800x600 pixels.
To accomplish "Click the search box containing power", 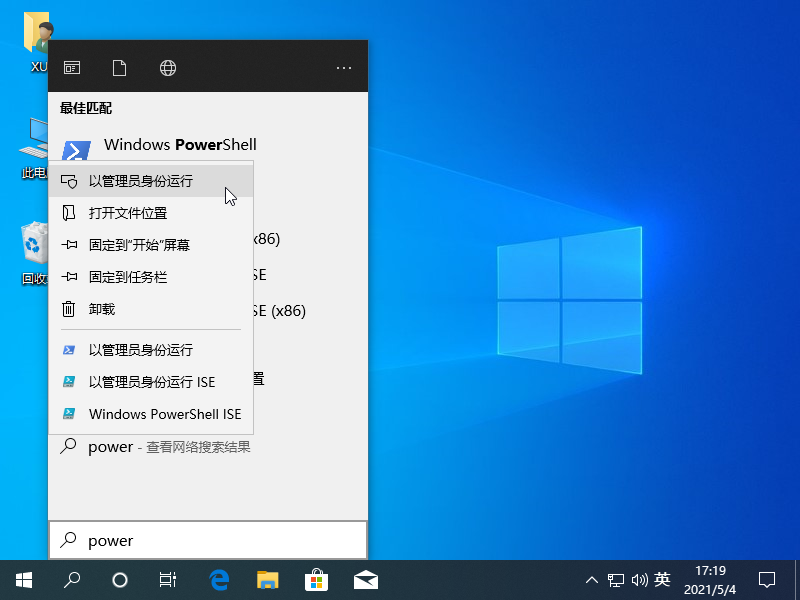I will click(x=208, y=540).
